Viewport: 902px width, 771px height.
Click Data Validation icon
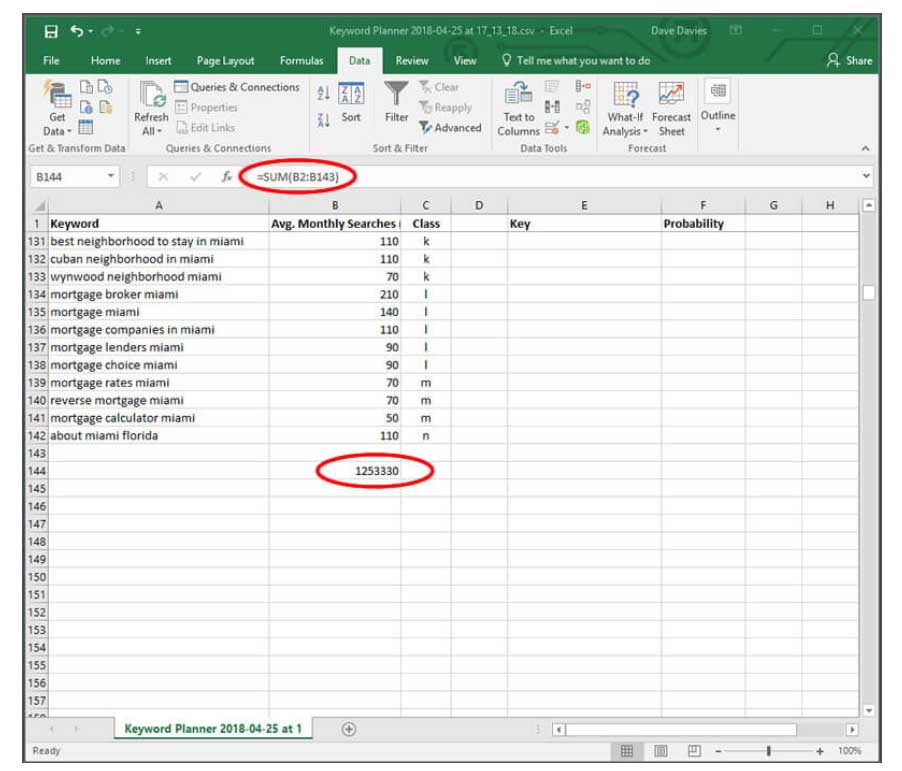[x=552, y=128]
